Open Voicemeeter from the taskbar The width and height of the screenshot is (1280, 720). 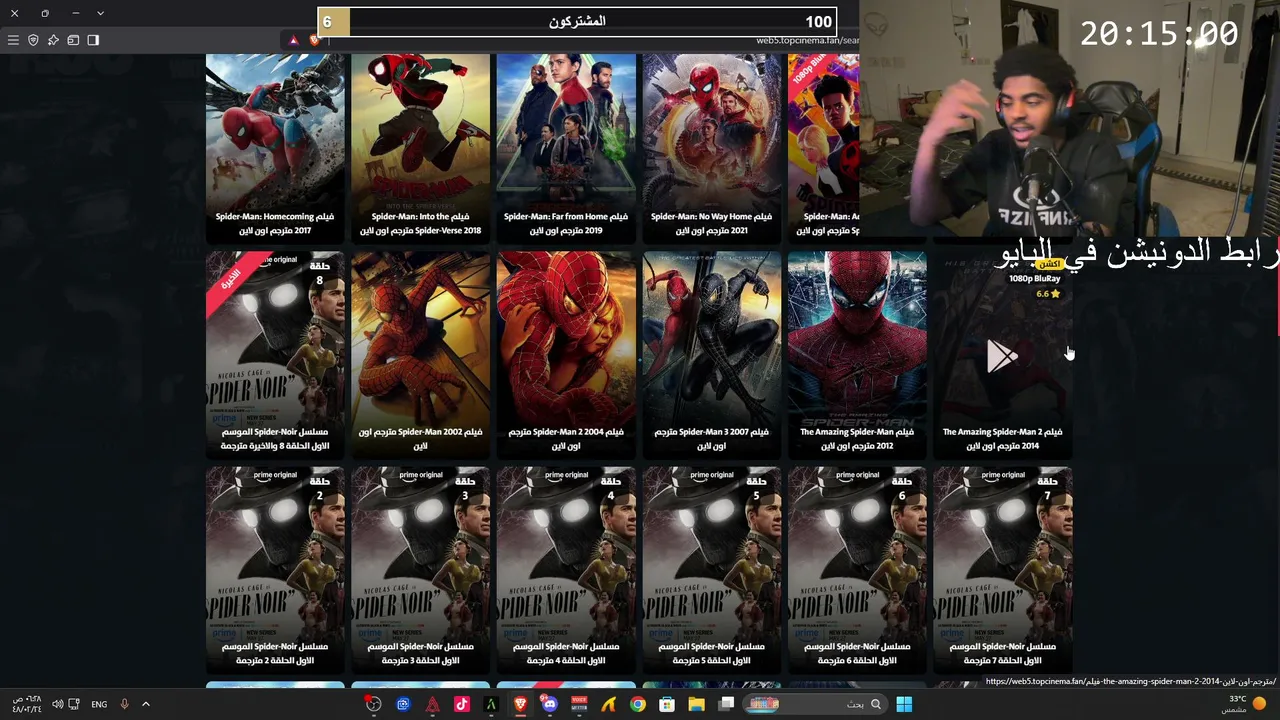579,704
